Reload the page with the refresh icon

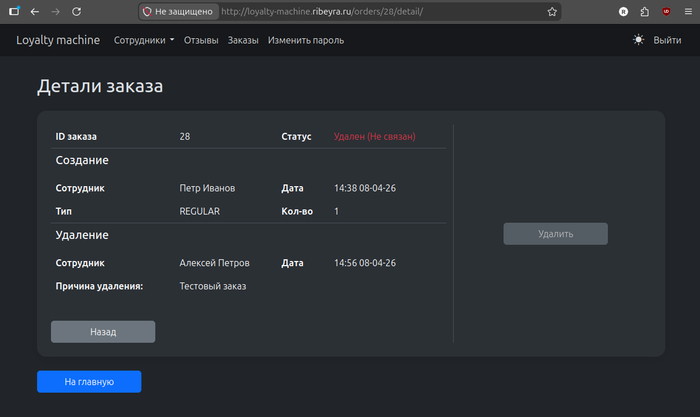(76, 11)
